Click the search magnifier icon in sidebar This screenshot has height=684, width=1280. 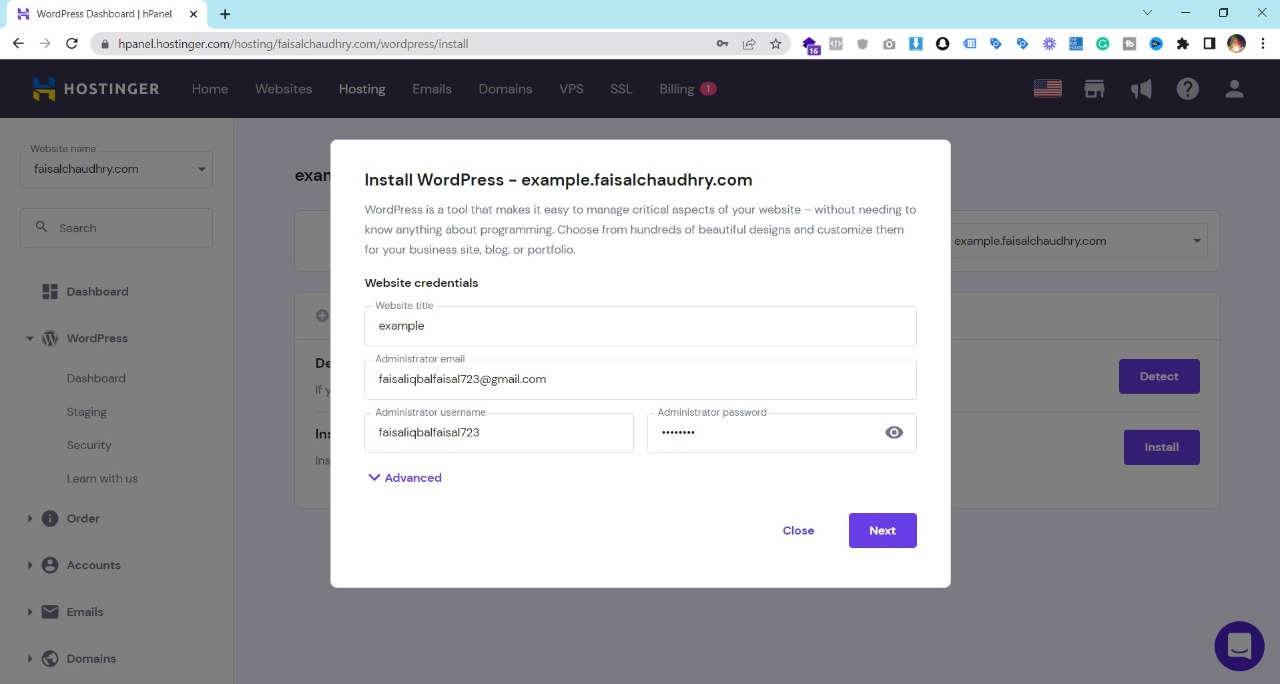tap(41, 227)
